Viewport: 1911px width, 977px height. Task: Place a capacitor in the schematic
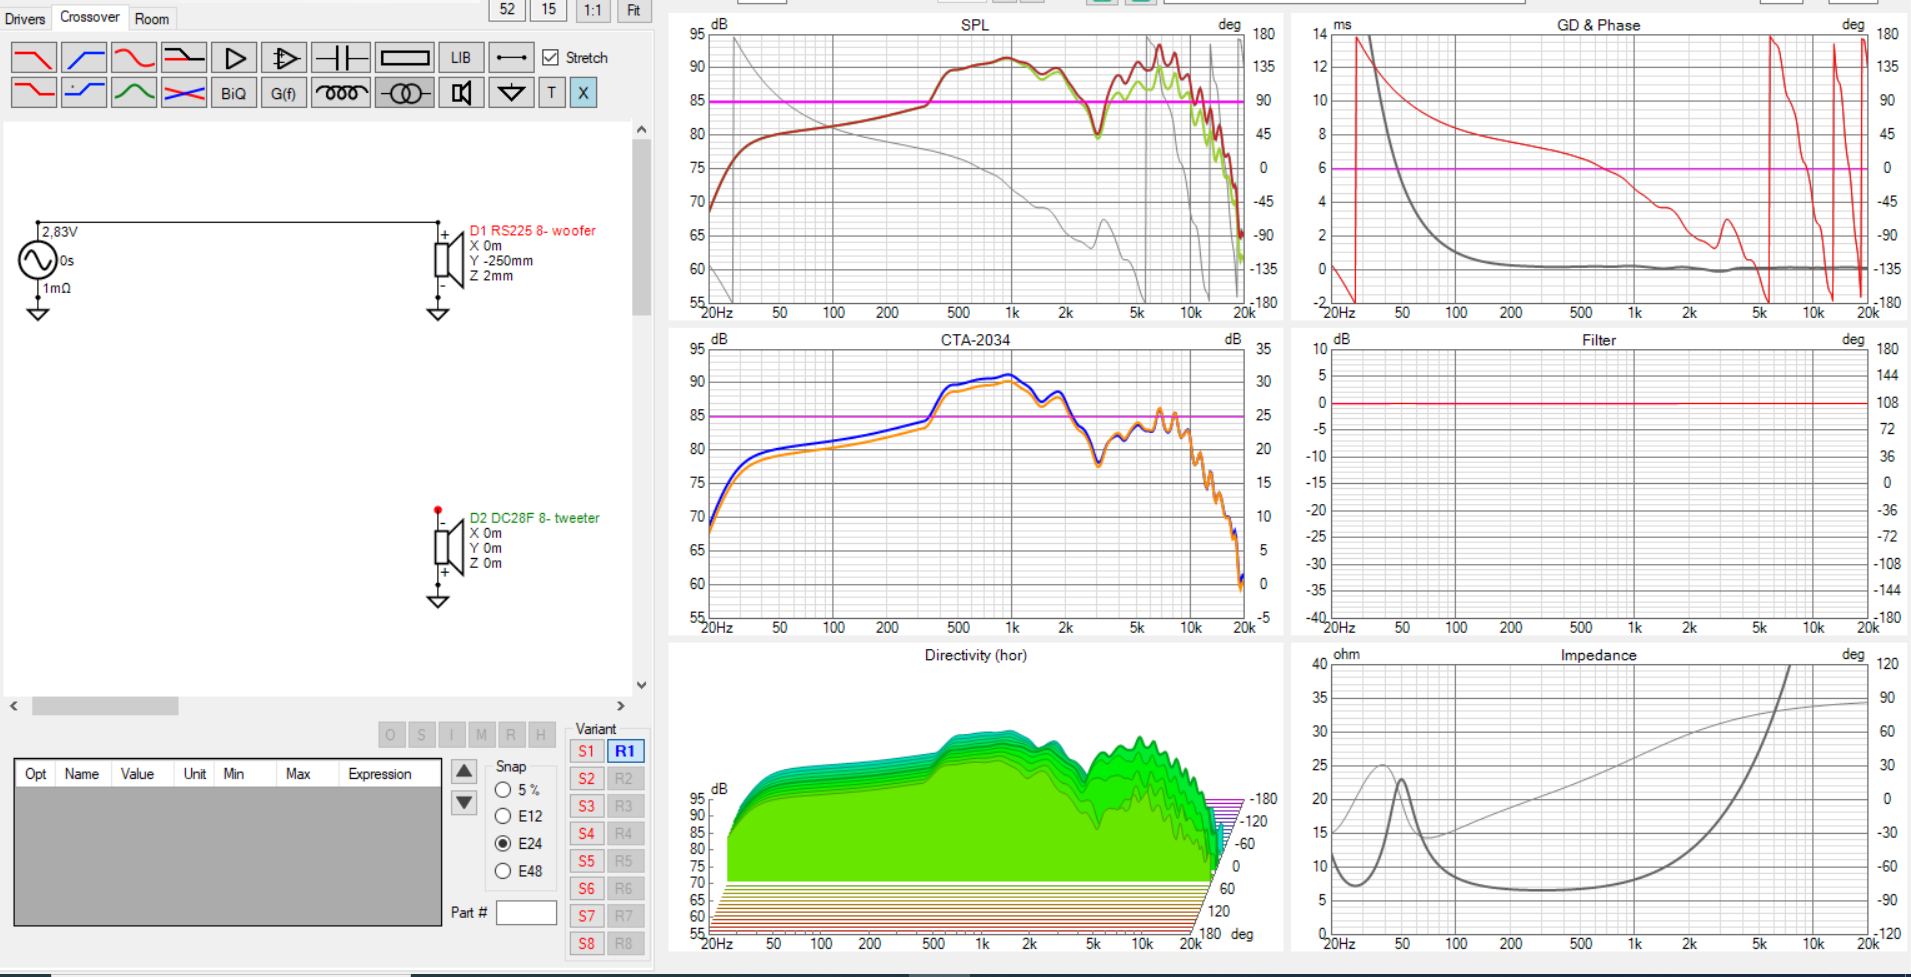[x=341, y=58]
